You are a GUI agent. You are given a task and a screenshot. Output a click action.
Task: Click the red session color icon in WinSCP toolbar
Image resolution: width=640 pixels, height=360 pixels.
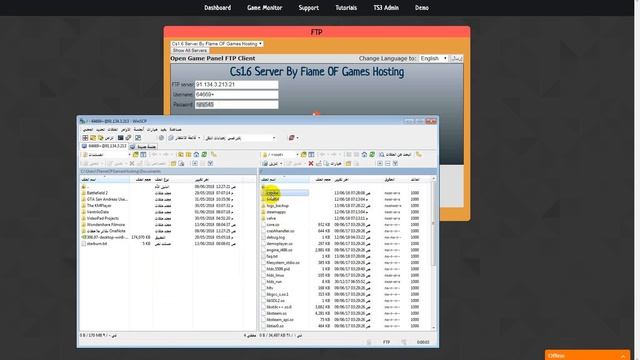(x=291, y=138)
